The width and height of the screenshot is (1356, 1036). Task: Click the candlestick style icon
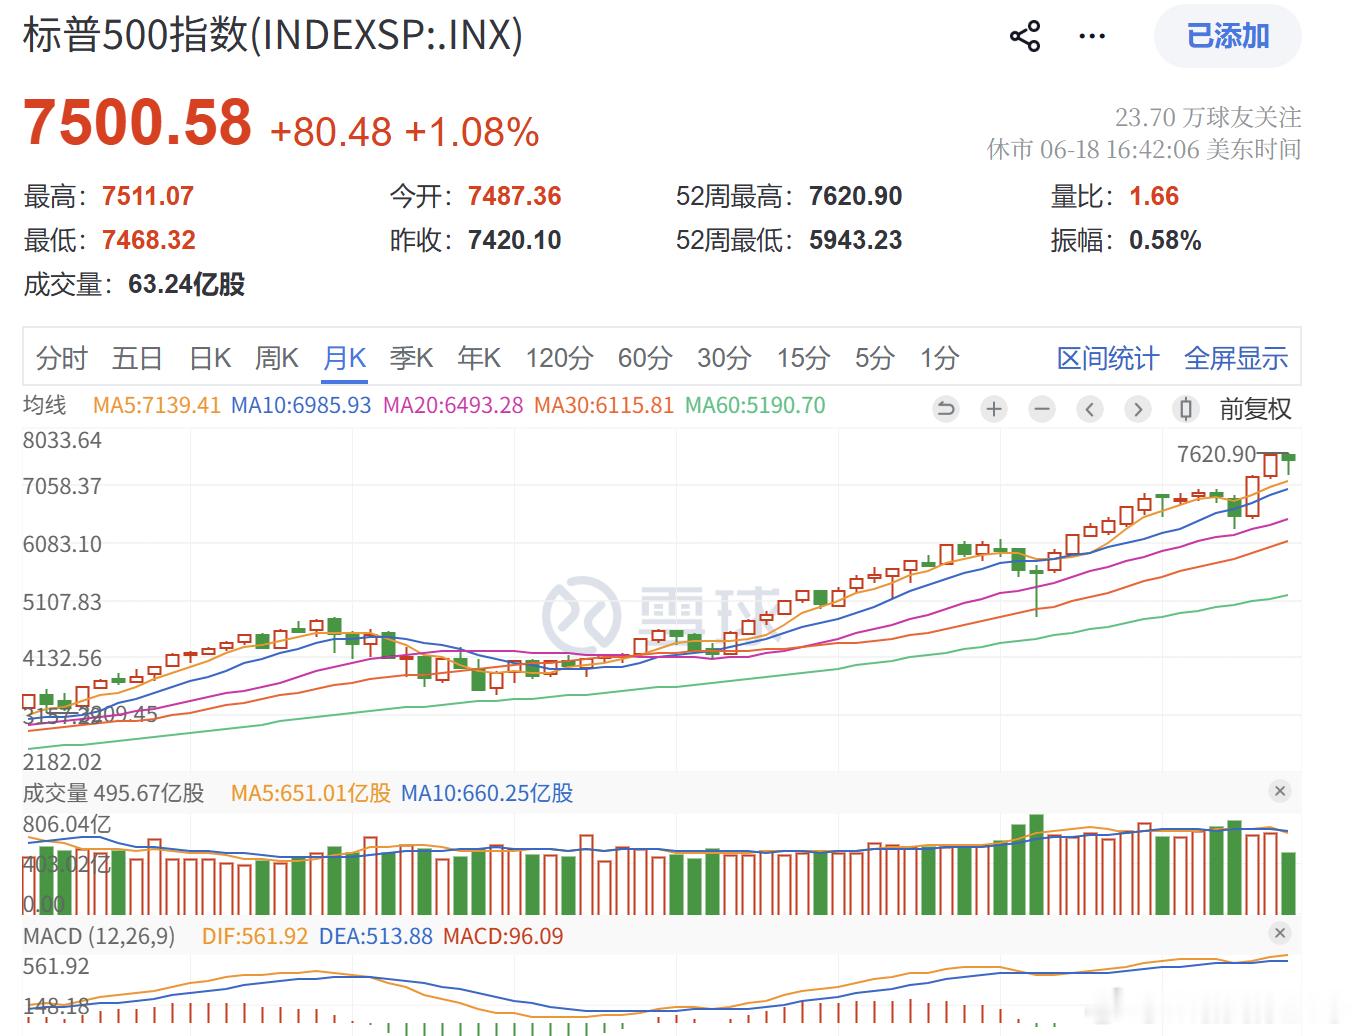[x=1186, y=409]
